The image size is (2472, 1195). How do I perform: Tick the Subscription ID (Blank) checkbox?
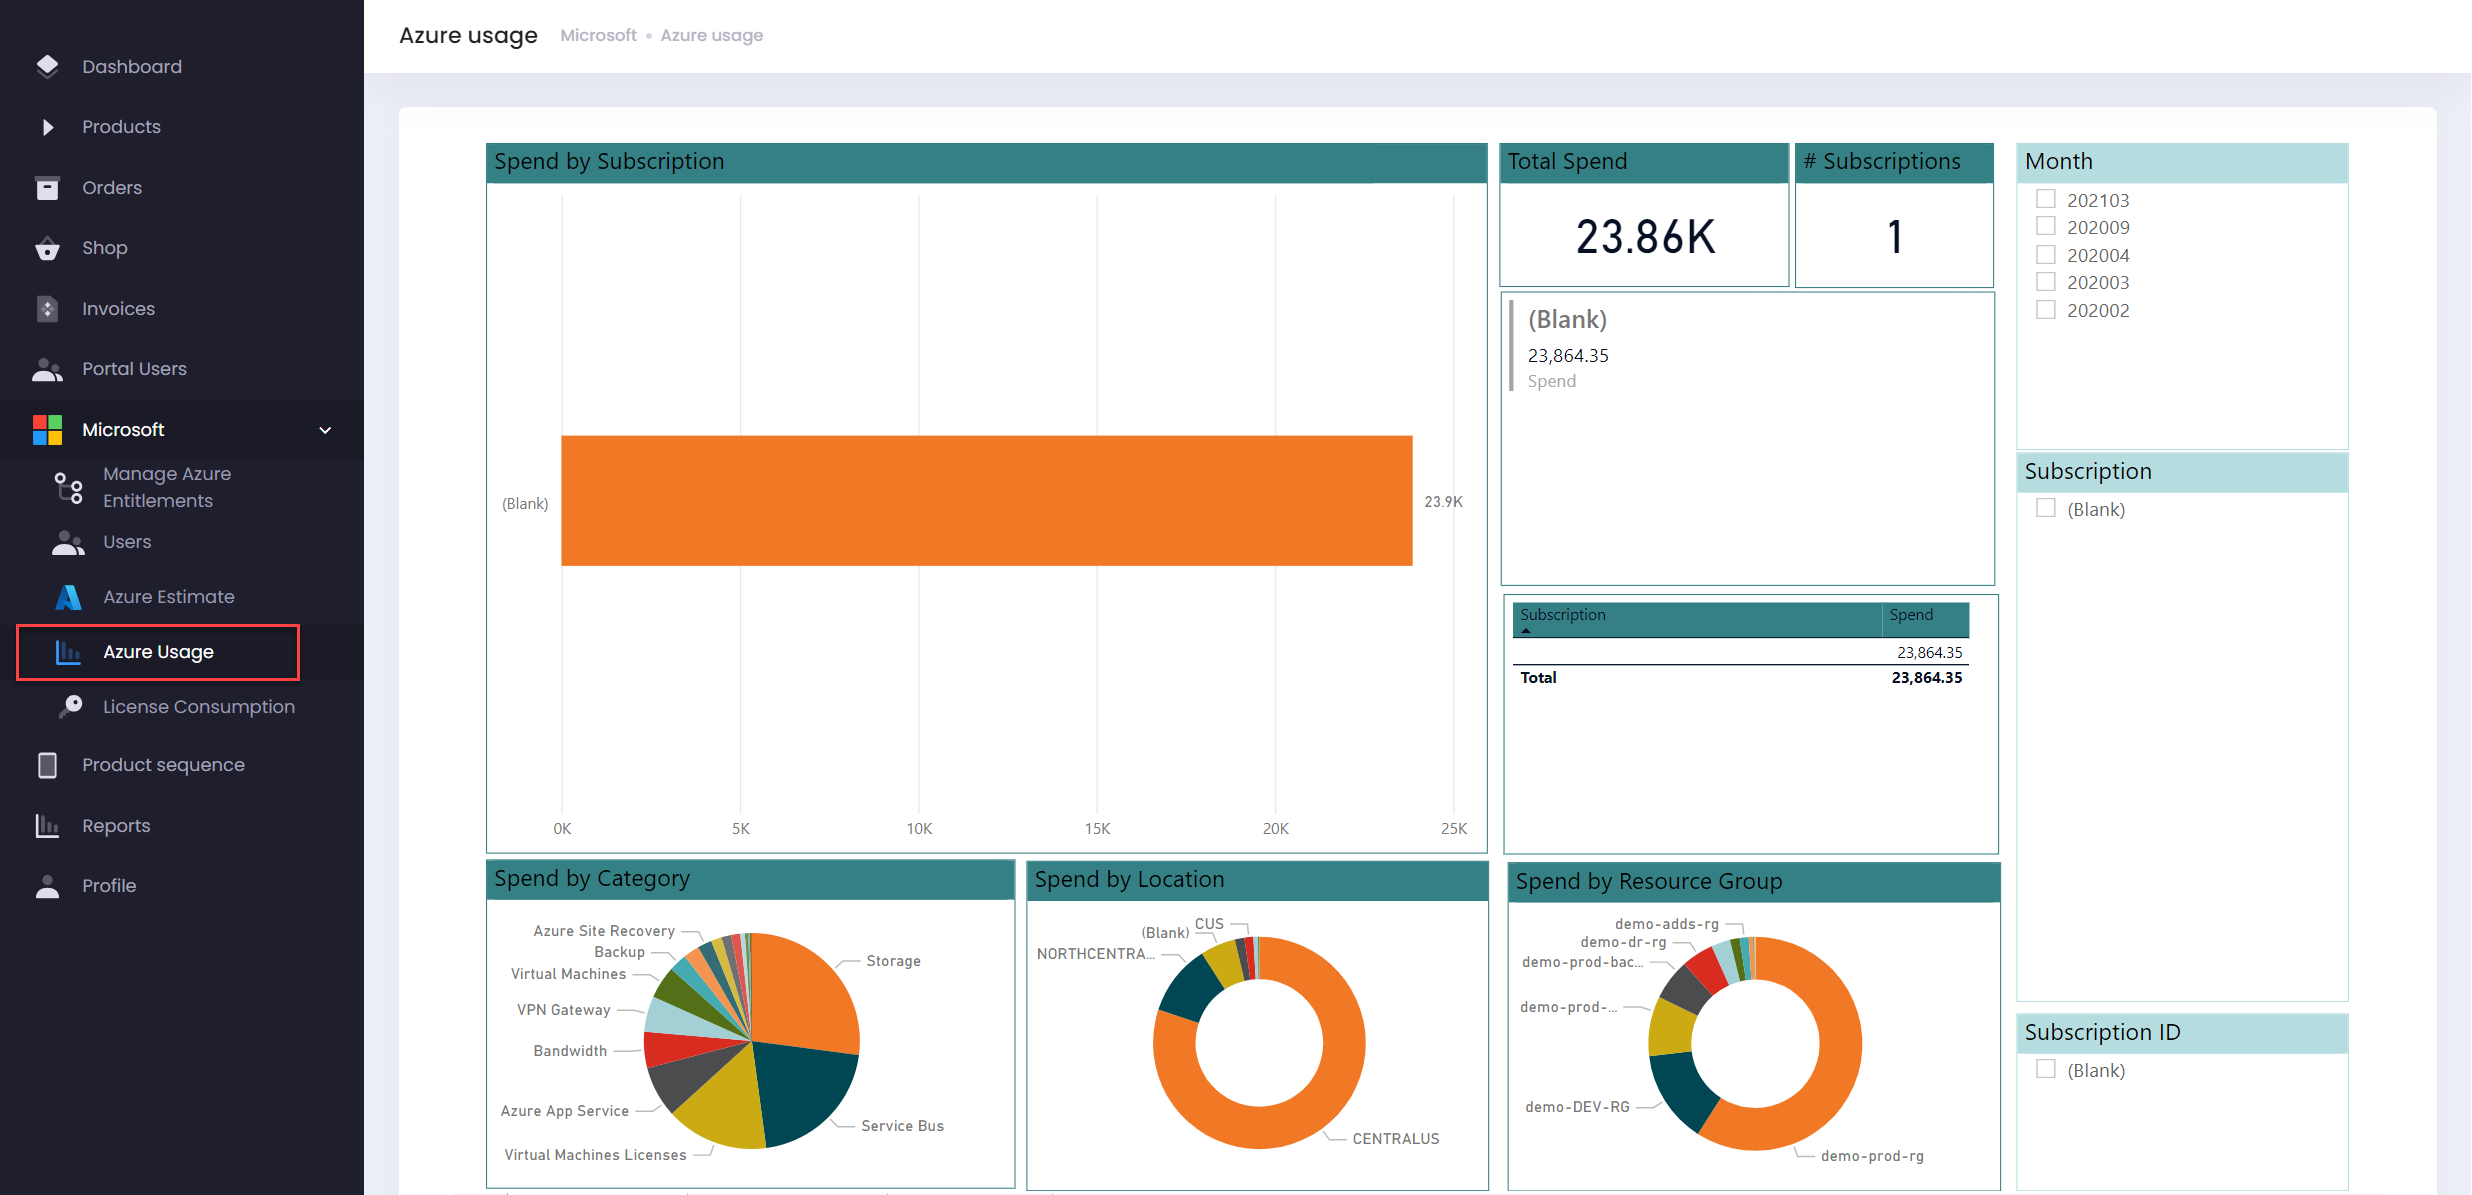tap(2046, 1069)
